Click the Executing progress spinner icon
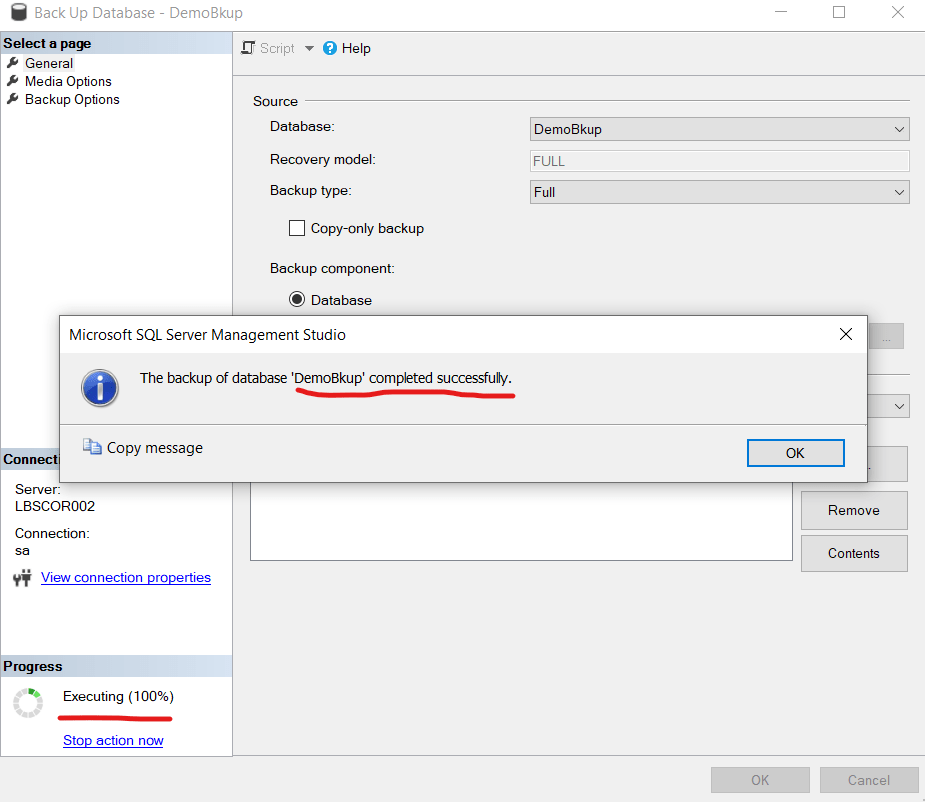925x802 pixels. pyautogui.click(x=28, y=703)
